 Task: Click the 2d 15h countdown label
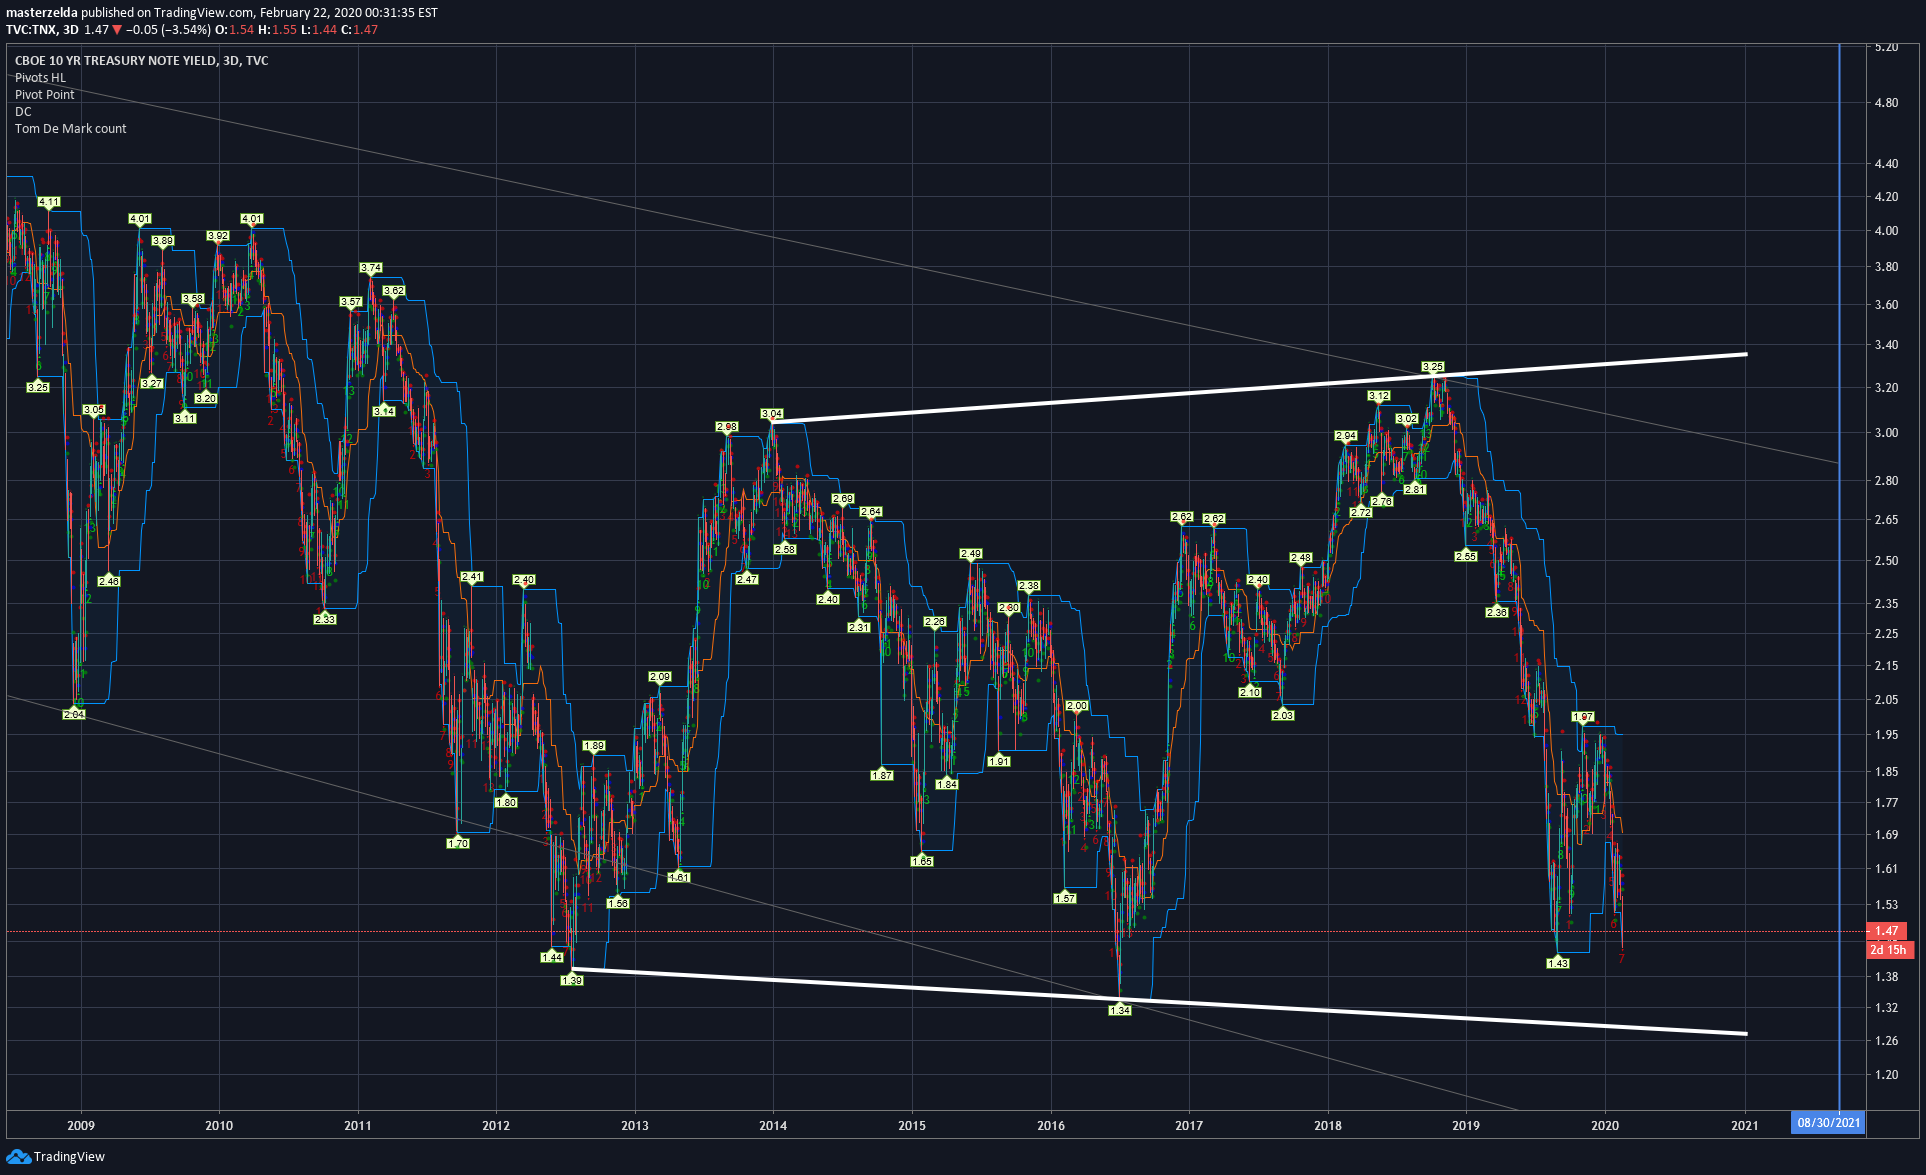click(1888, 950)
